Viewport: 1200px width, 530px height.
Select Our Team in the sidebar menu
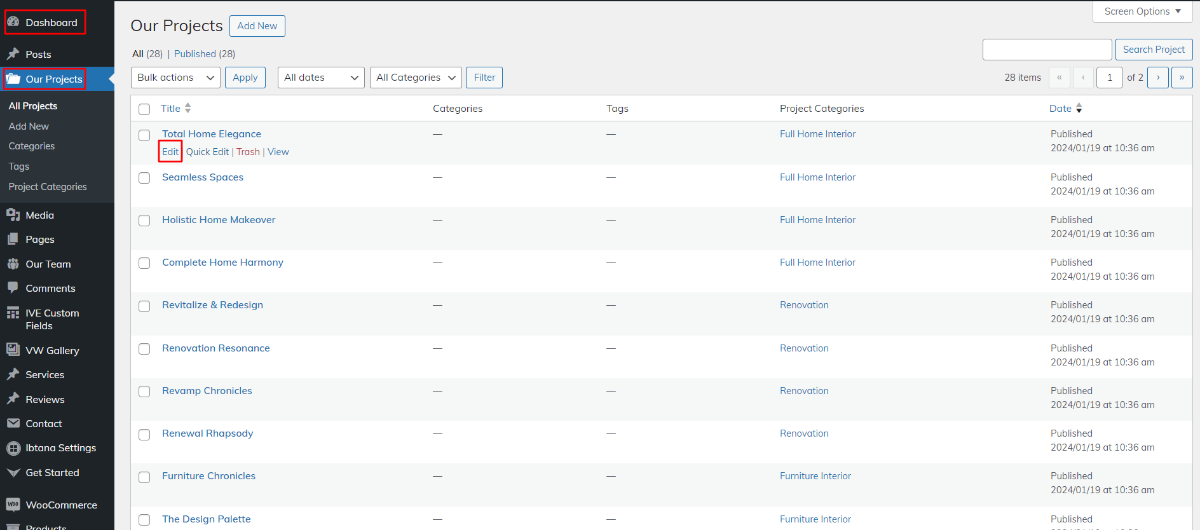click(x=48, y=265)
